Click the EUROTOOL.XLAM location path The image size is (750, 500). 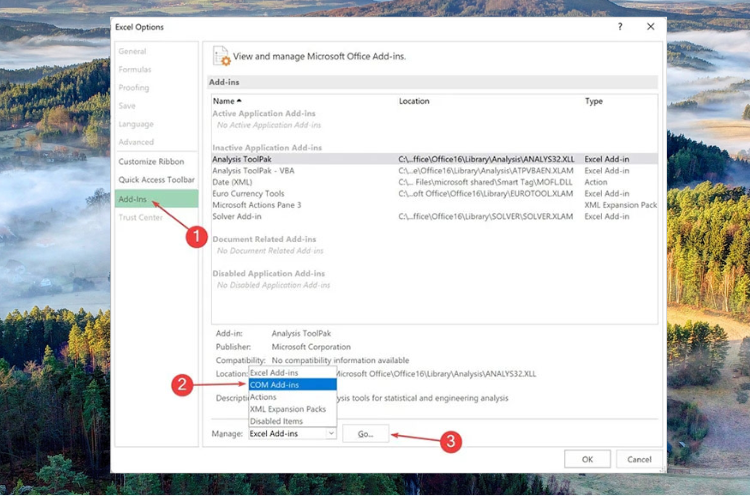click(485, 193)
